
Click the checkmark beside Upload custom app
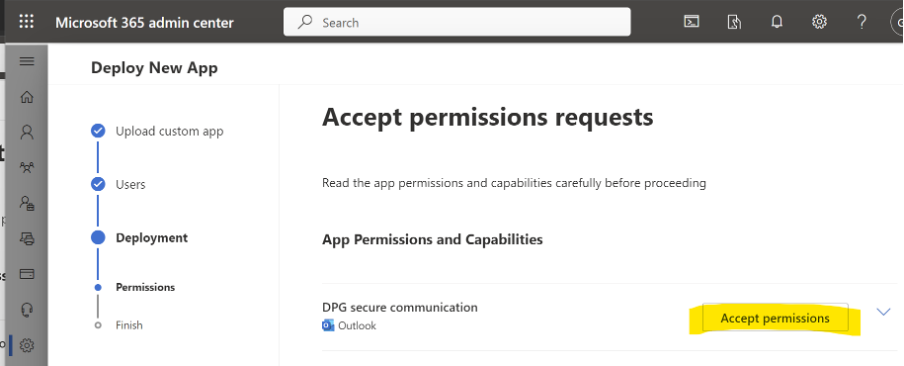[x=98, y=131]
